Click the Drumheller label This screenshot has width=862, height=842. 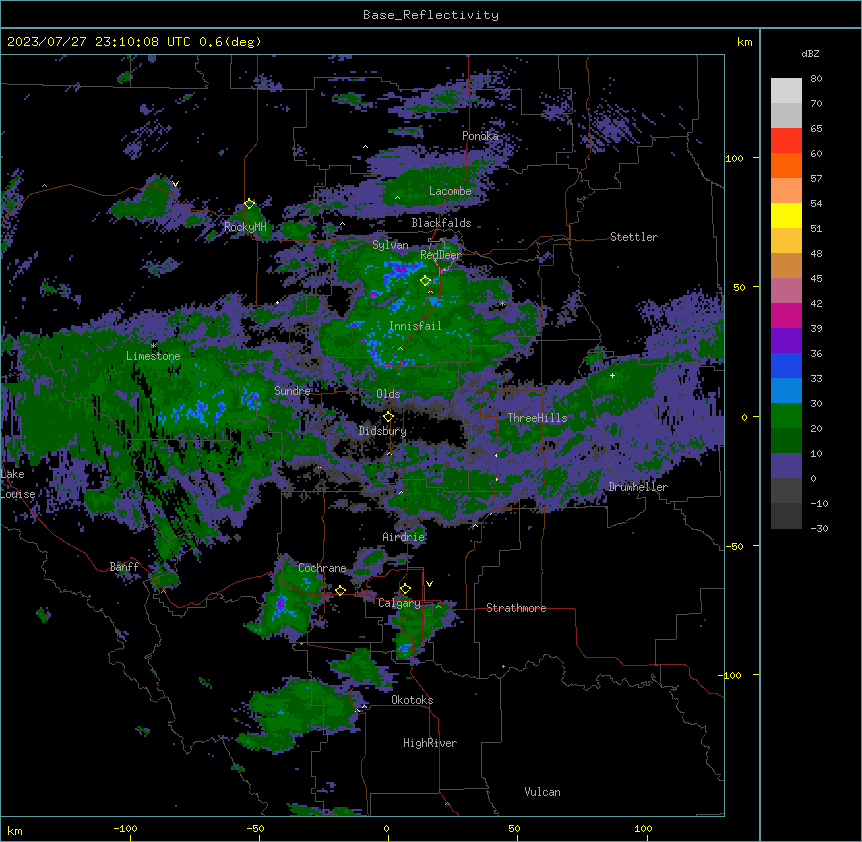[638, 487]
